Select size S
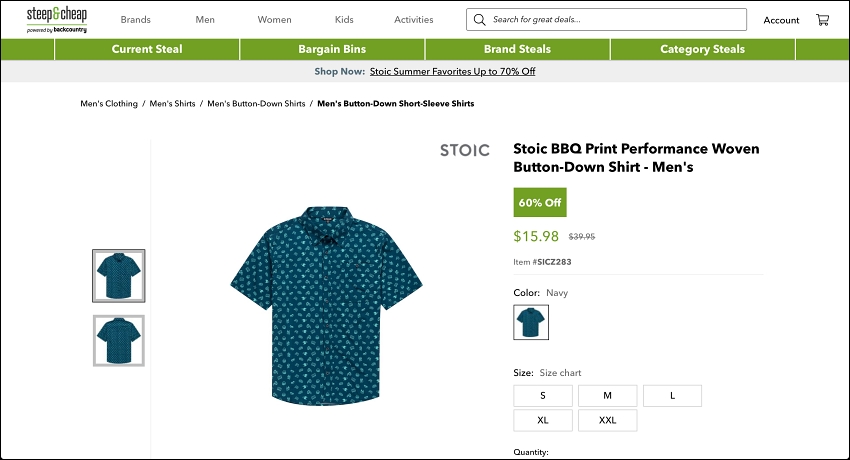The image size is (850, 460). (543, 396)
